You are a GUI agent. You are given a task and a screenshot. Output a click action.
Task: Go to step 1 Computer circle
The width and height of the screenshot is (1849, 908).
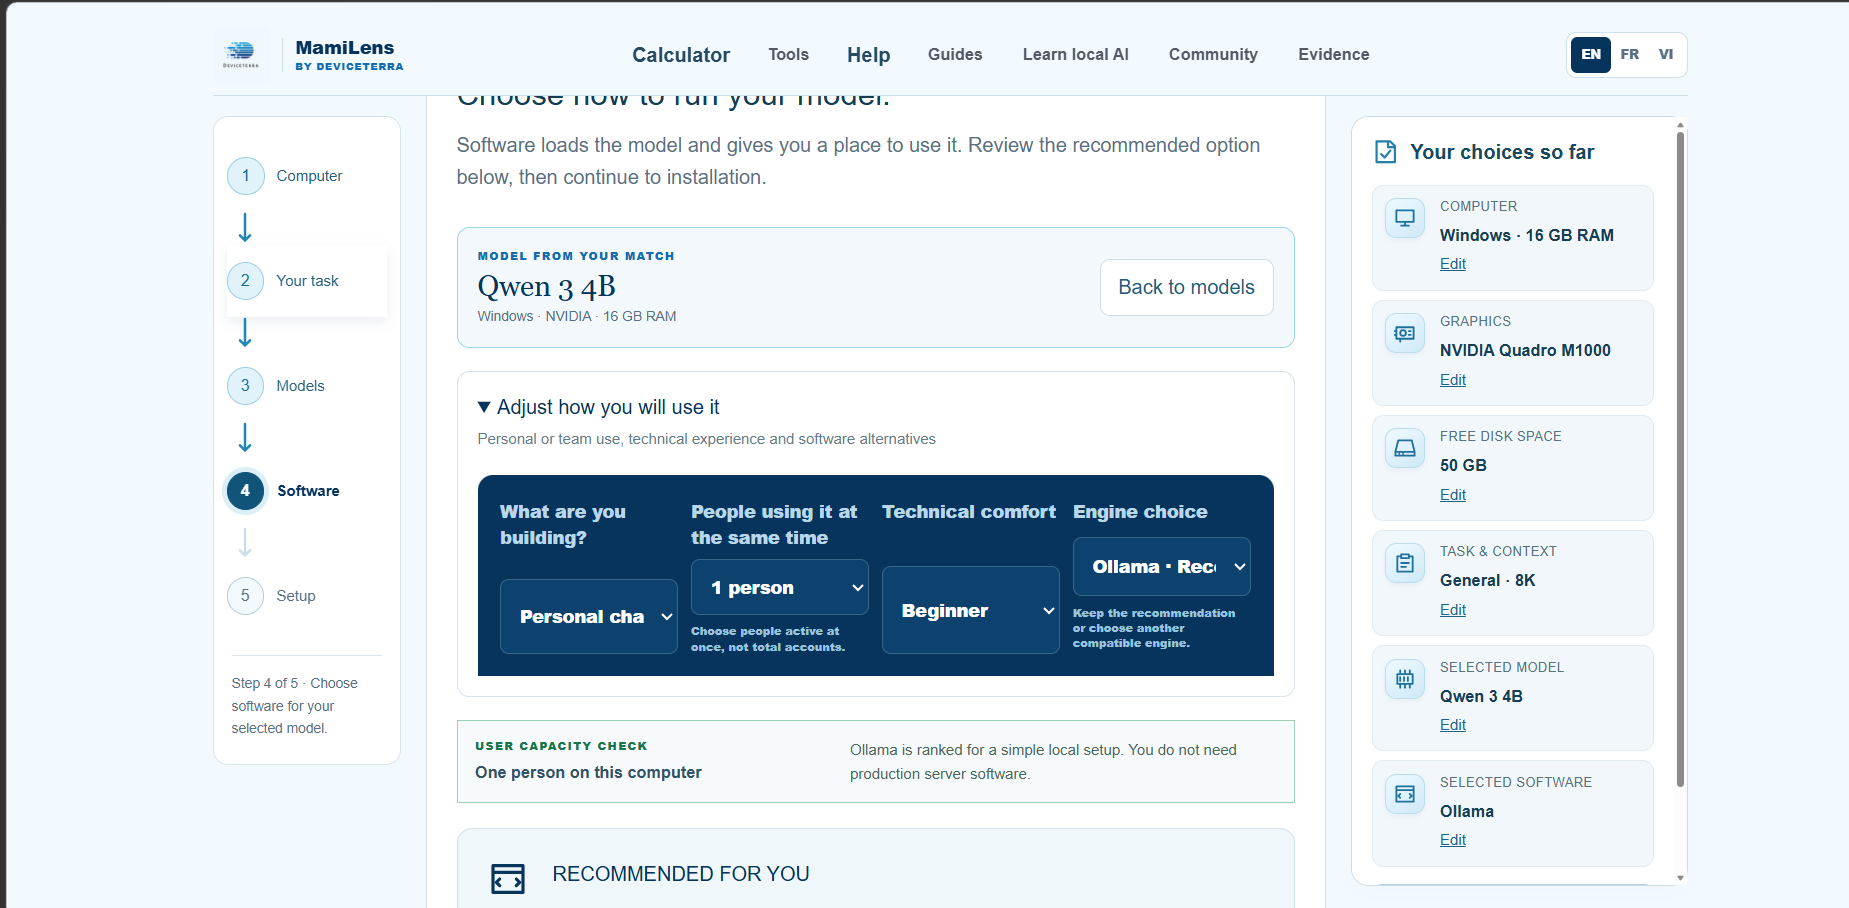tap(245, 176)
